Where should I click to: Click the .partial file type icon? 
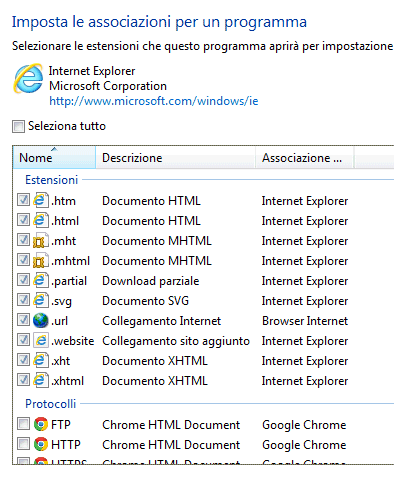(x=41, y=280)
